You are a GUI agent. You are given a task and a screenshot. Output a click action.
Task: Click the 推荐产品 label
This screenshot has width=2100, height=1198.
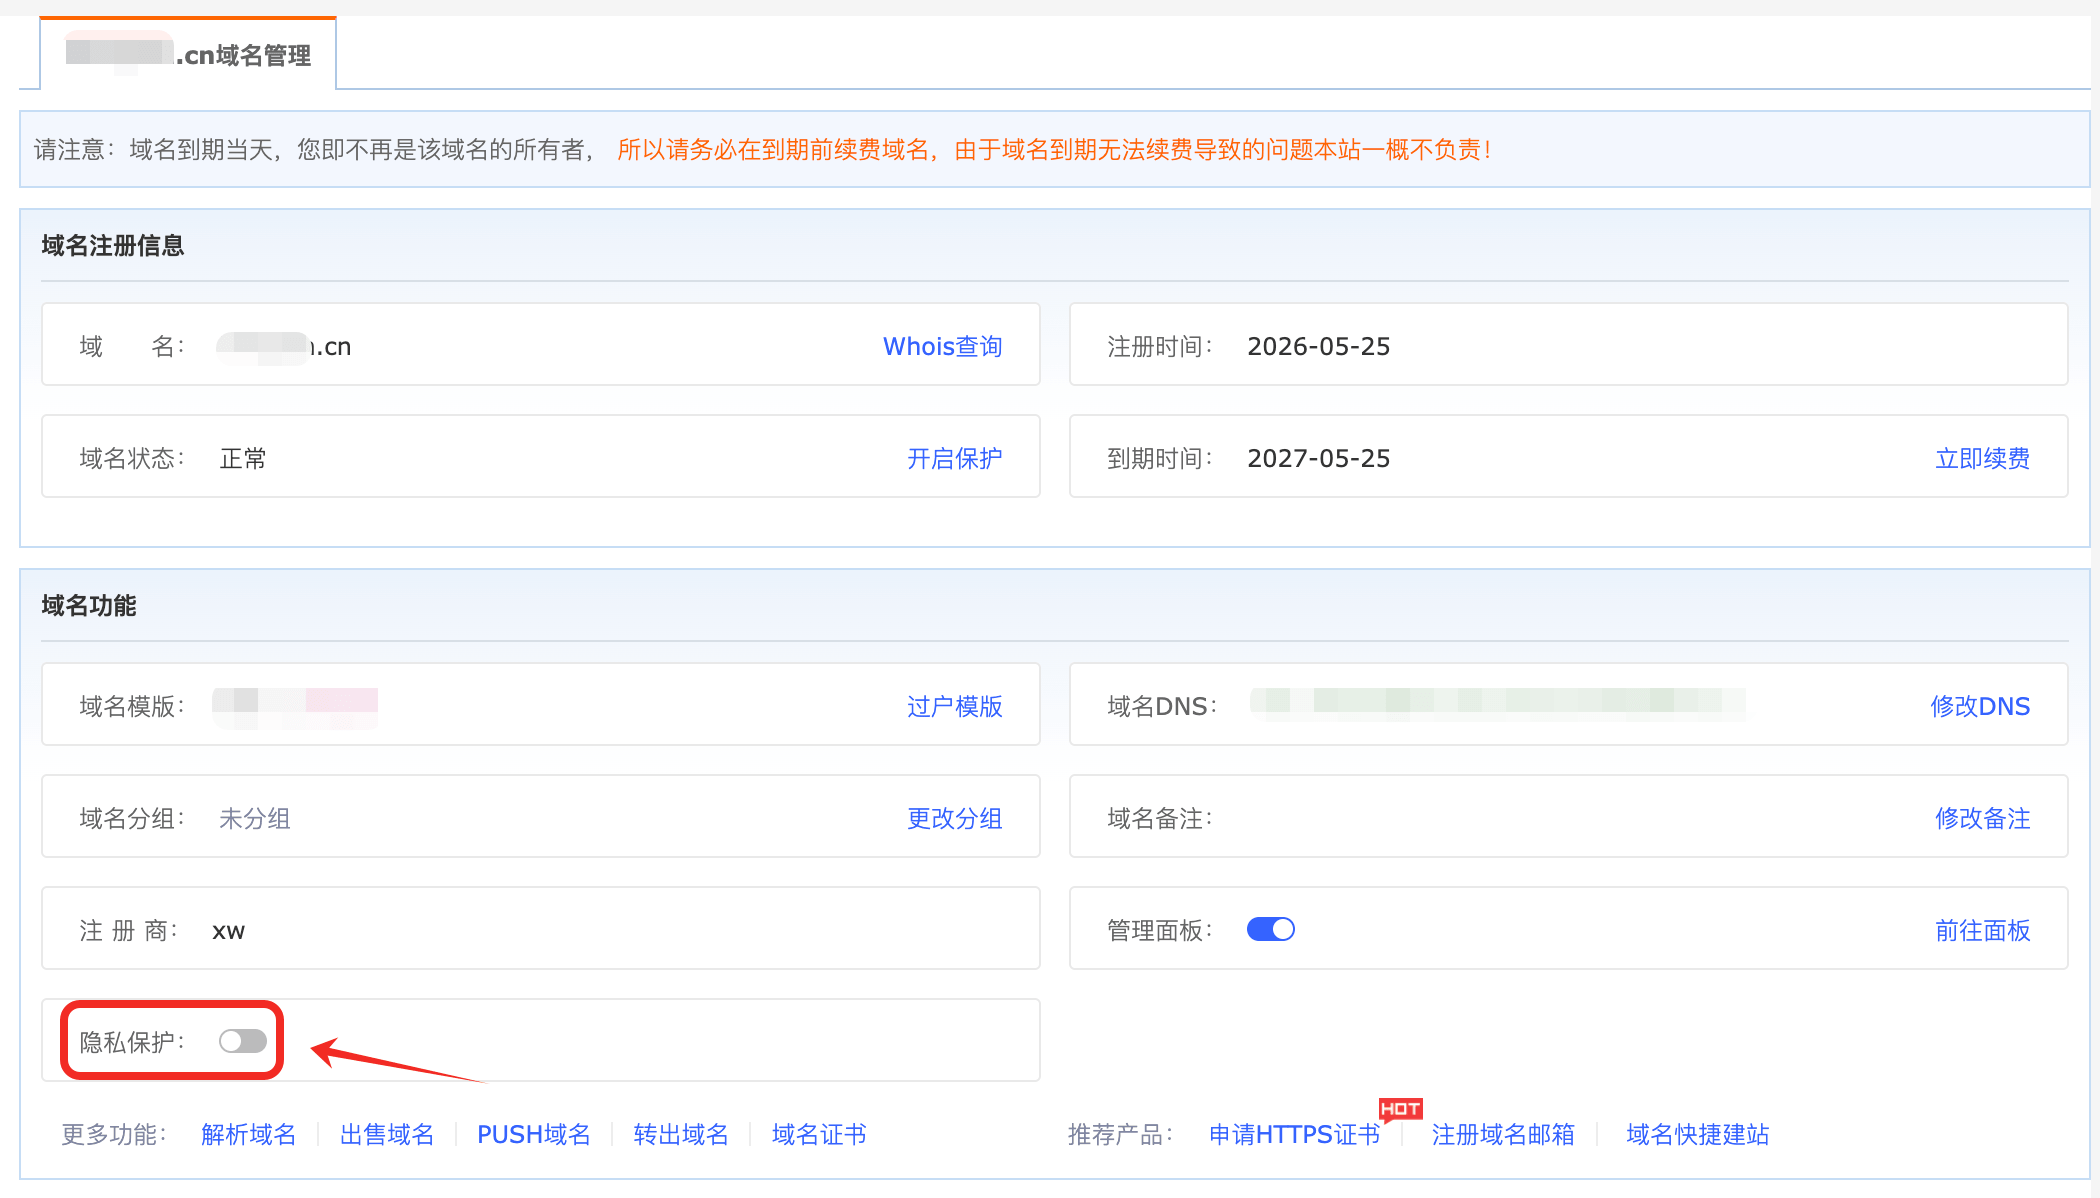[1121, 1134]
